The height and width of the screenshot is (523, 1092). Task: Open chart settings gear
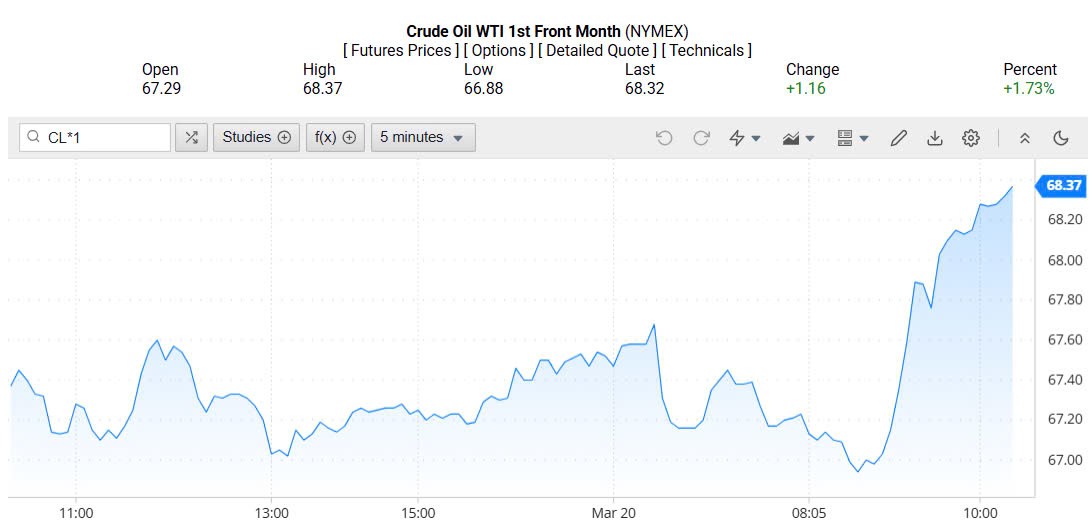tap(970, 138)
